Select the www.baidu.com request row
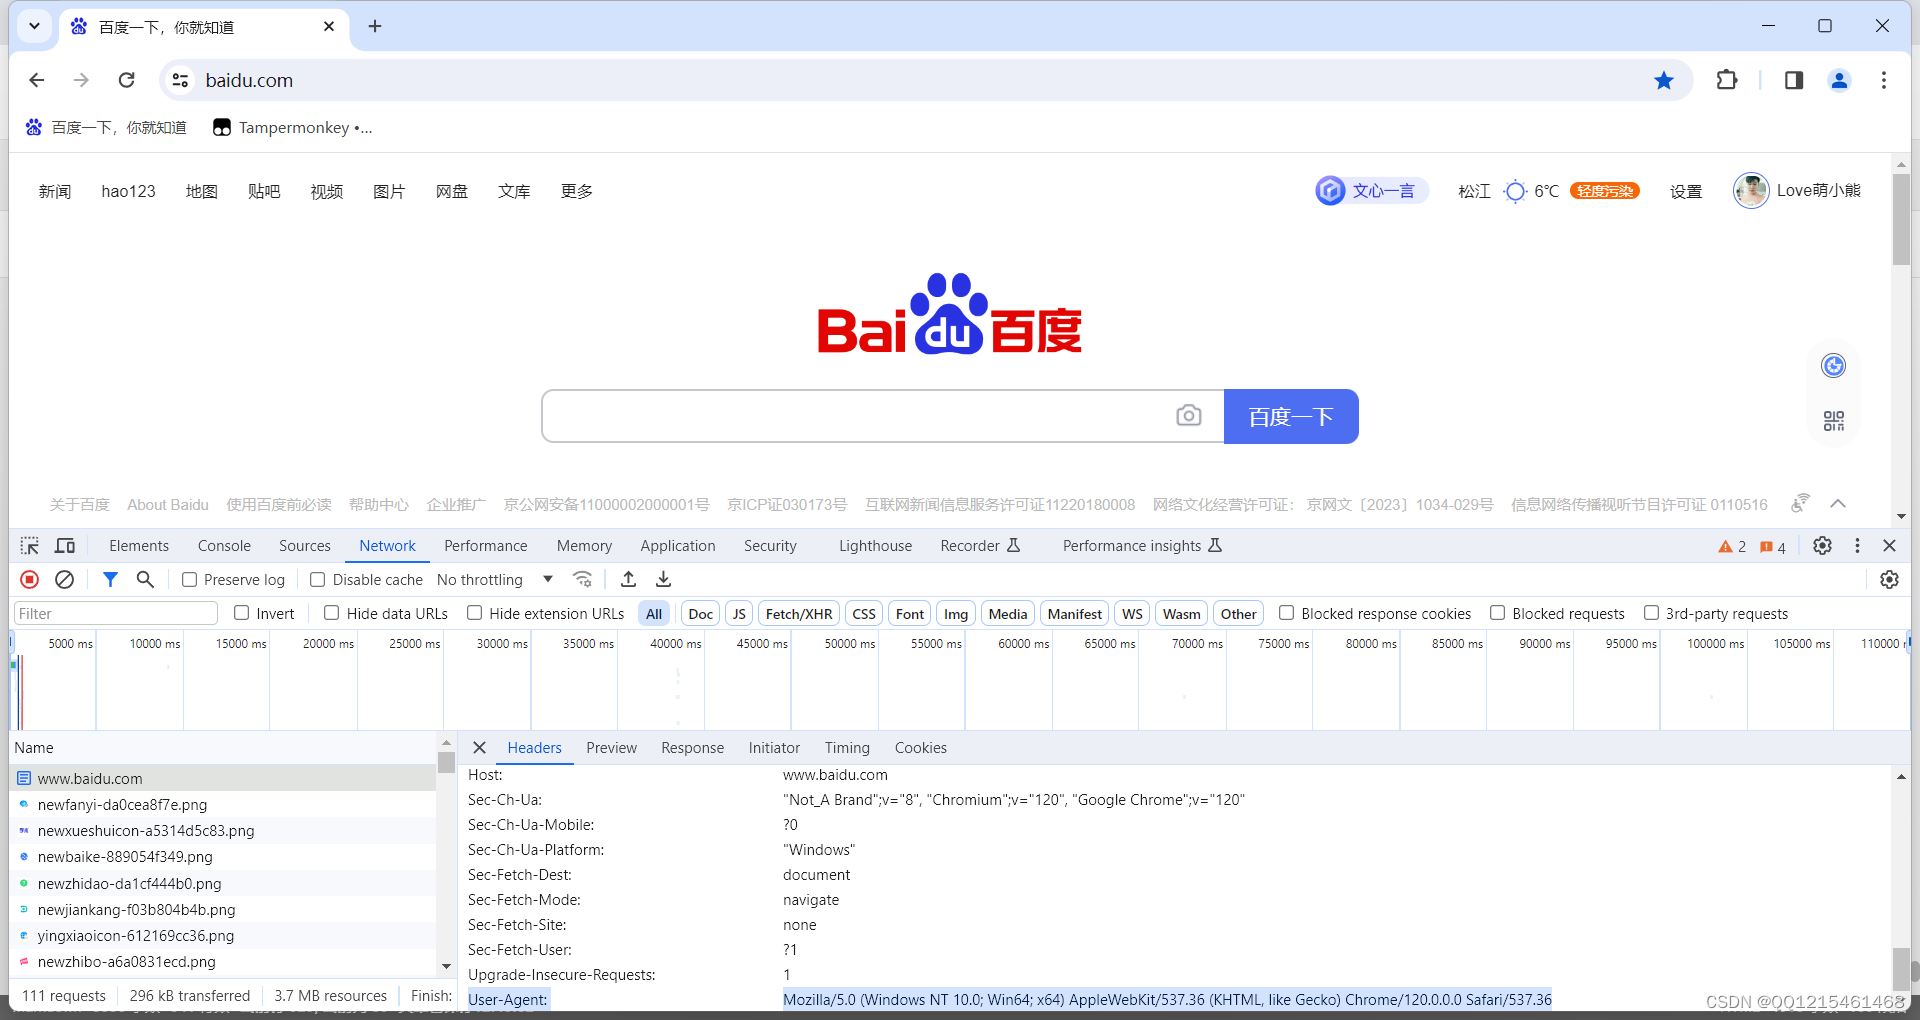The image size is (1920, 1020). click(223, 778)
